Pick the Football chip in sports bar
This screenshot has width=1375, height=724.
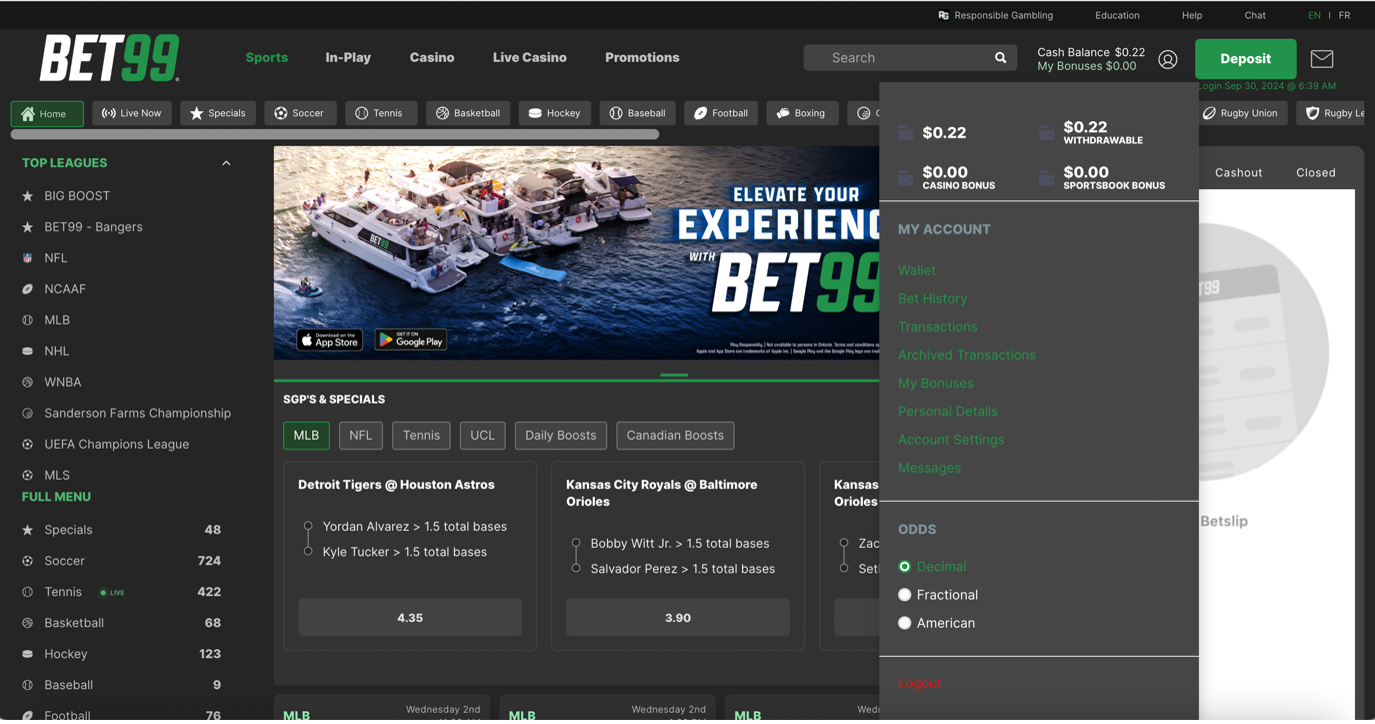click(721, 113)
